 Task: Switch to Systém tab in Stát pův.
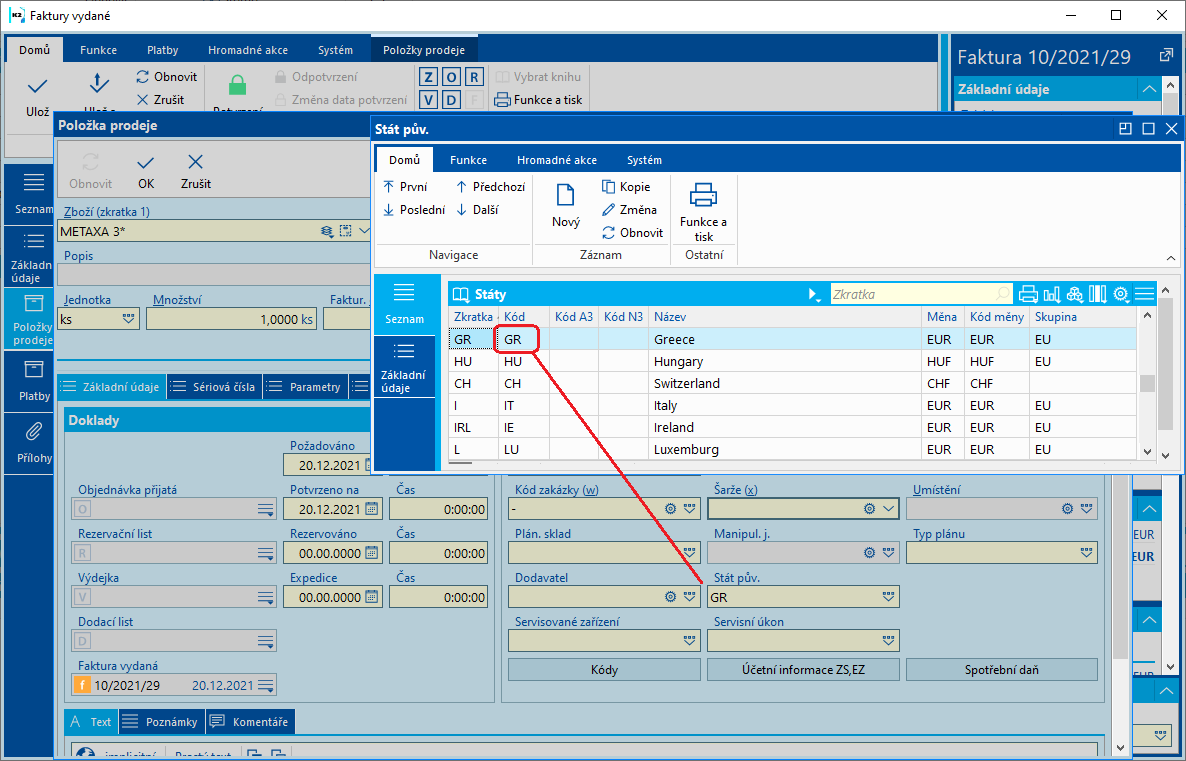pyautogui.click(x=644, y=160)
